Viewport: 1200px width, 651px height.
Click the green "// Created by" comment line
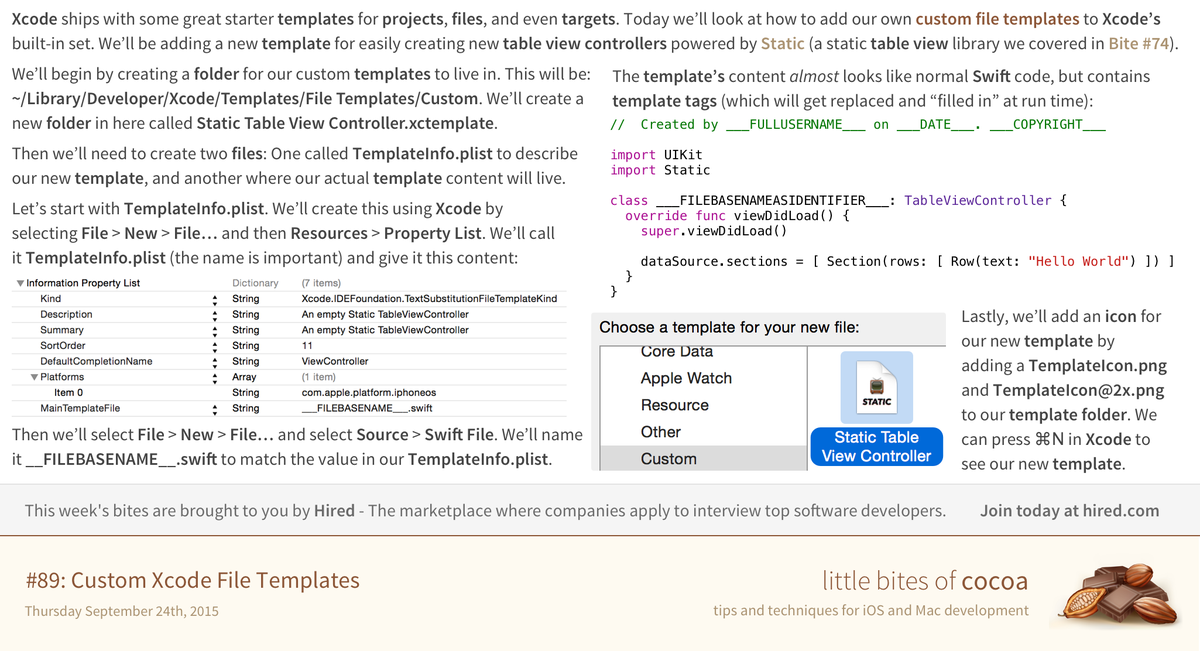tap(858, 124)
